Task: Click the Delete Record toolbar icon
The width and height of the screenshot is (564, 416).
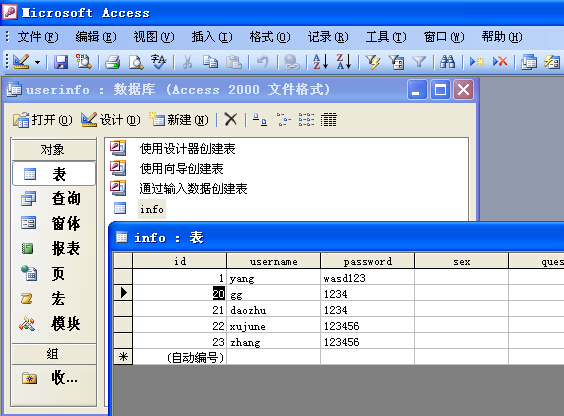Action: [500, 62]
